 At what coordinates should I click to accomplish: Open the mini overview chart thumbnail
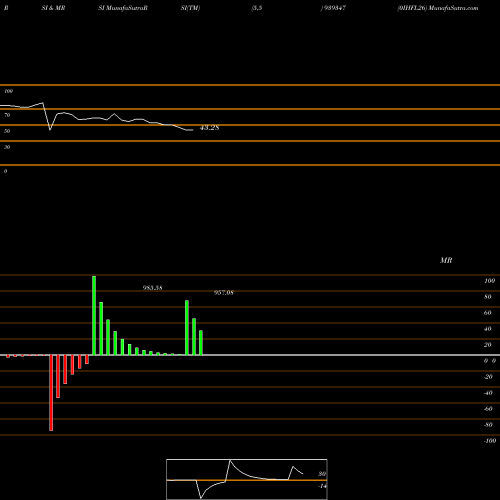[247, 479]
